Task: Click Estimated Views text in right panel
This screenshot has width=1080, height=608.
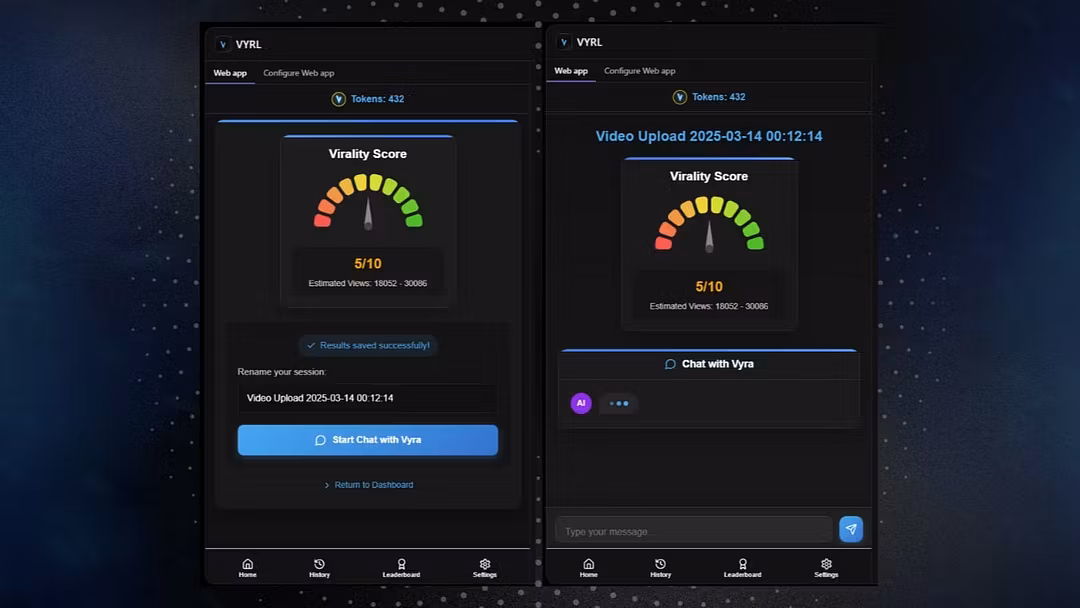Action: (x=709, y=306)
